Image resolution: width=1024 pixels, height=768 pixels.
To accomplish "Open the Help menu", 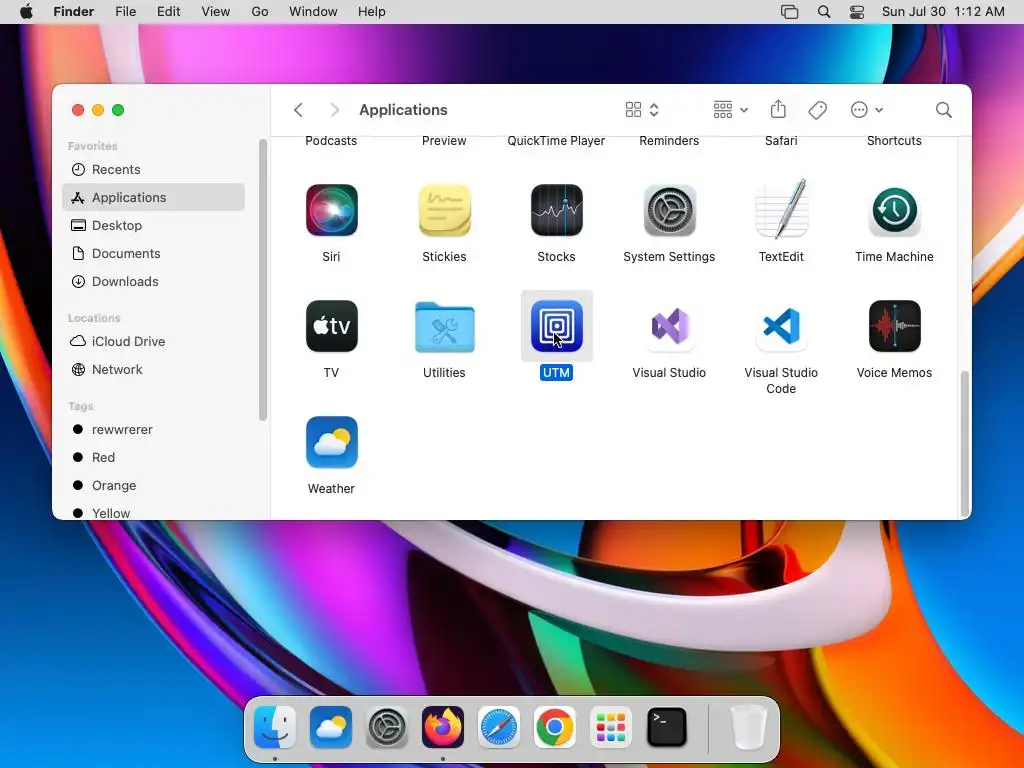I will pos(372,12).
